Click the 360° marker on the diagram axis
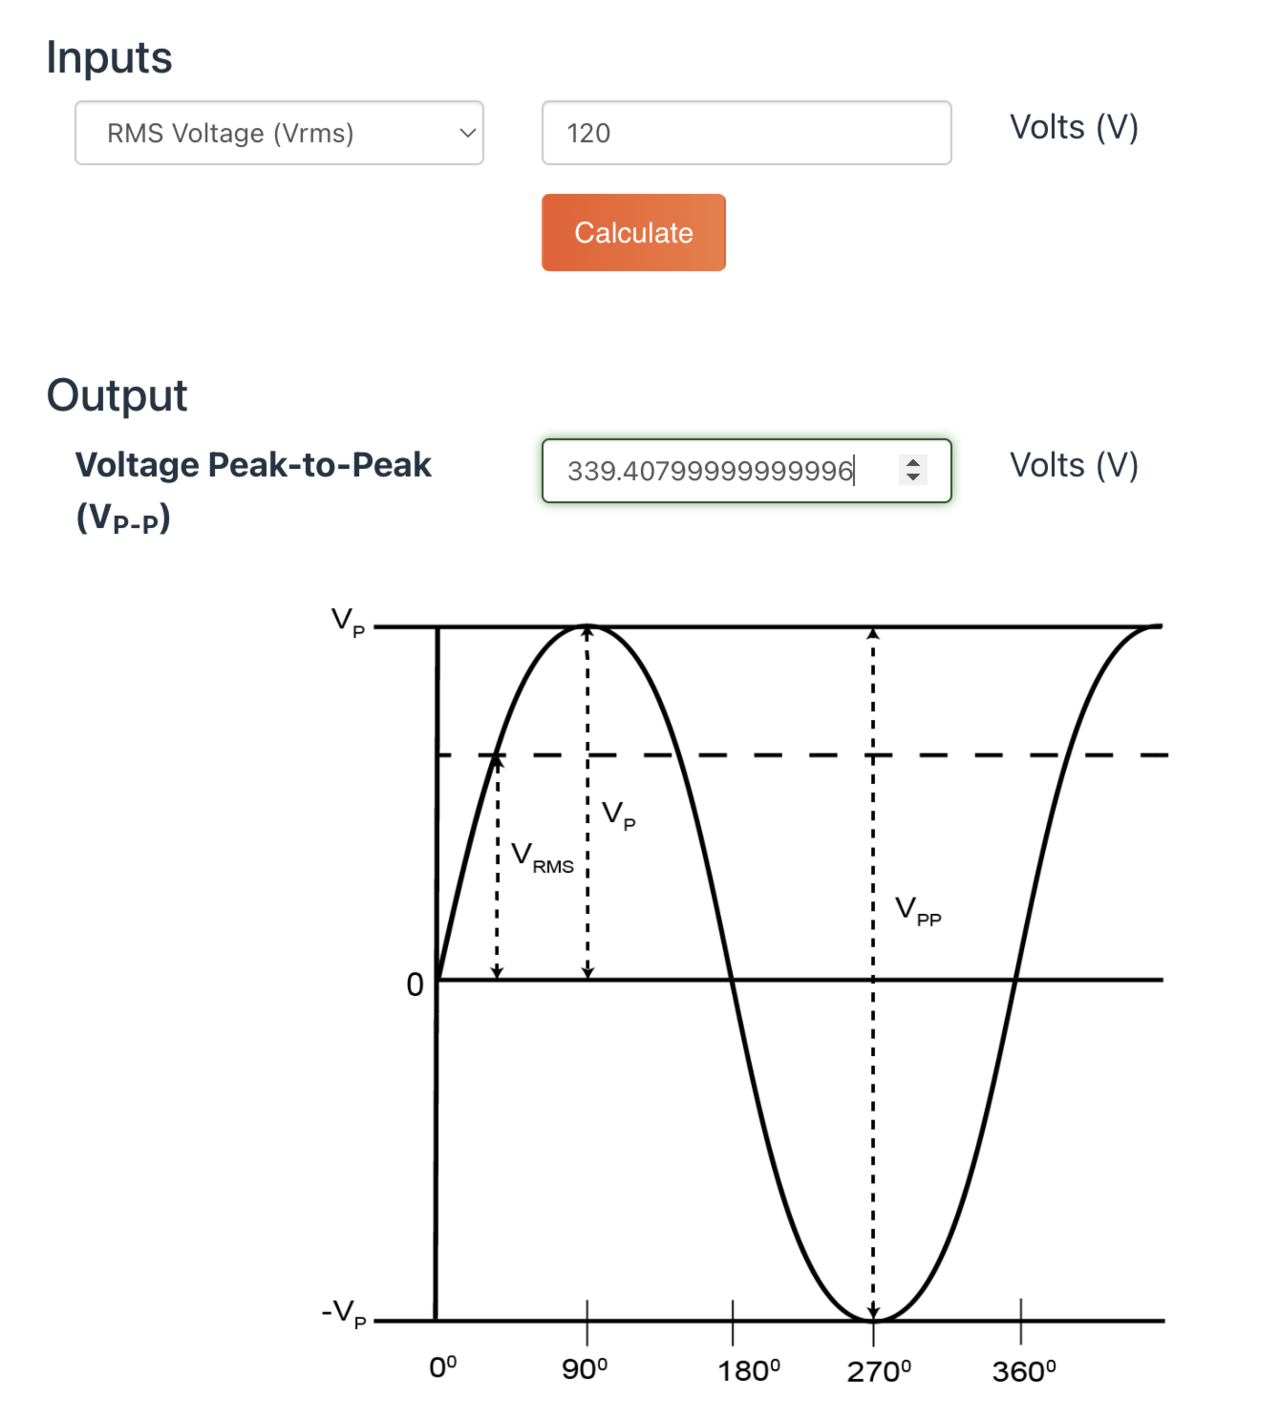Viewport: 1280px width, 1419px height. tap(1024, 1371)
